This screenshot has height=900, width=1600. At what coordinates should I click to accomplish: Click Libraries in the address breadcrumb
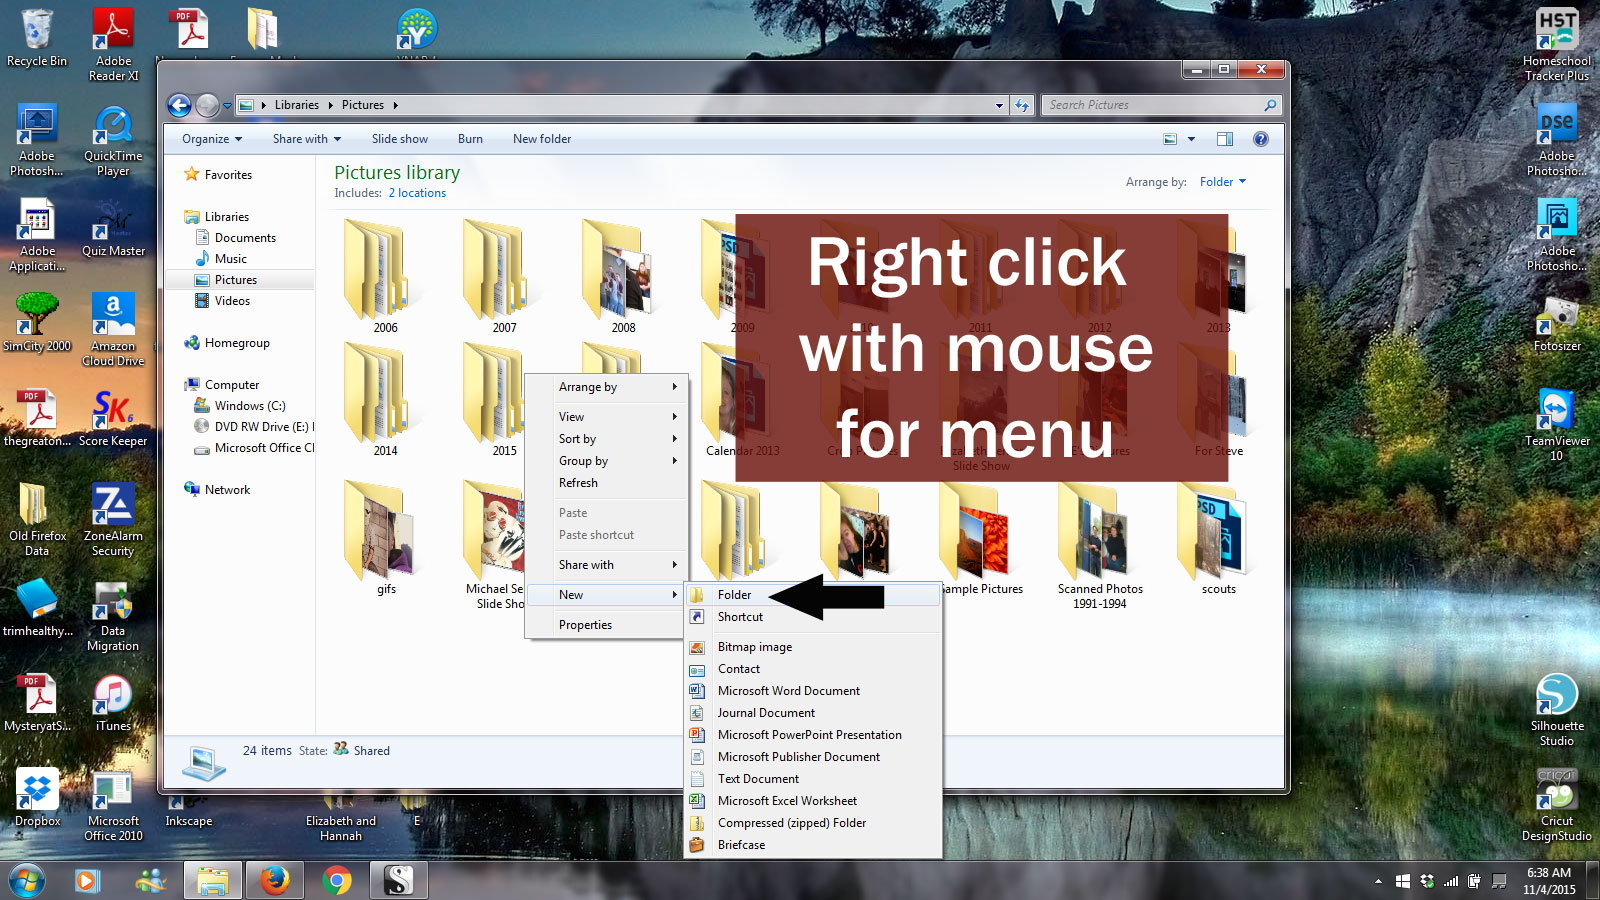point(297,105)
